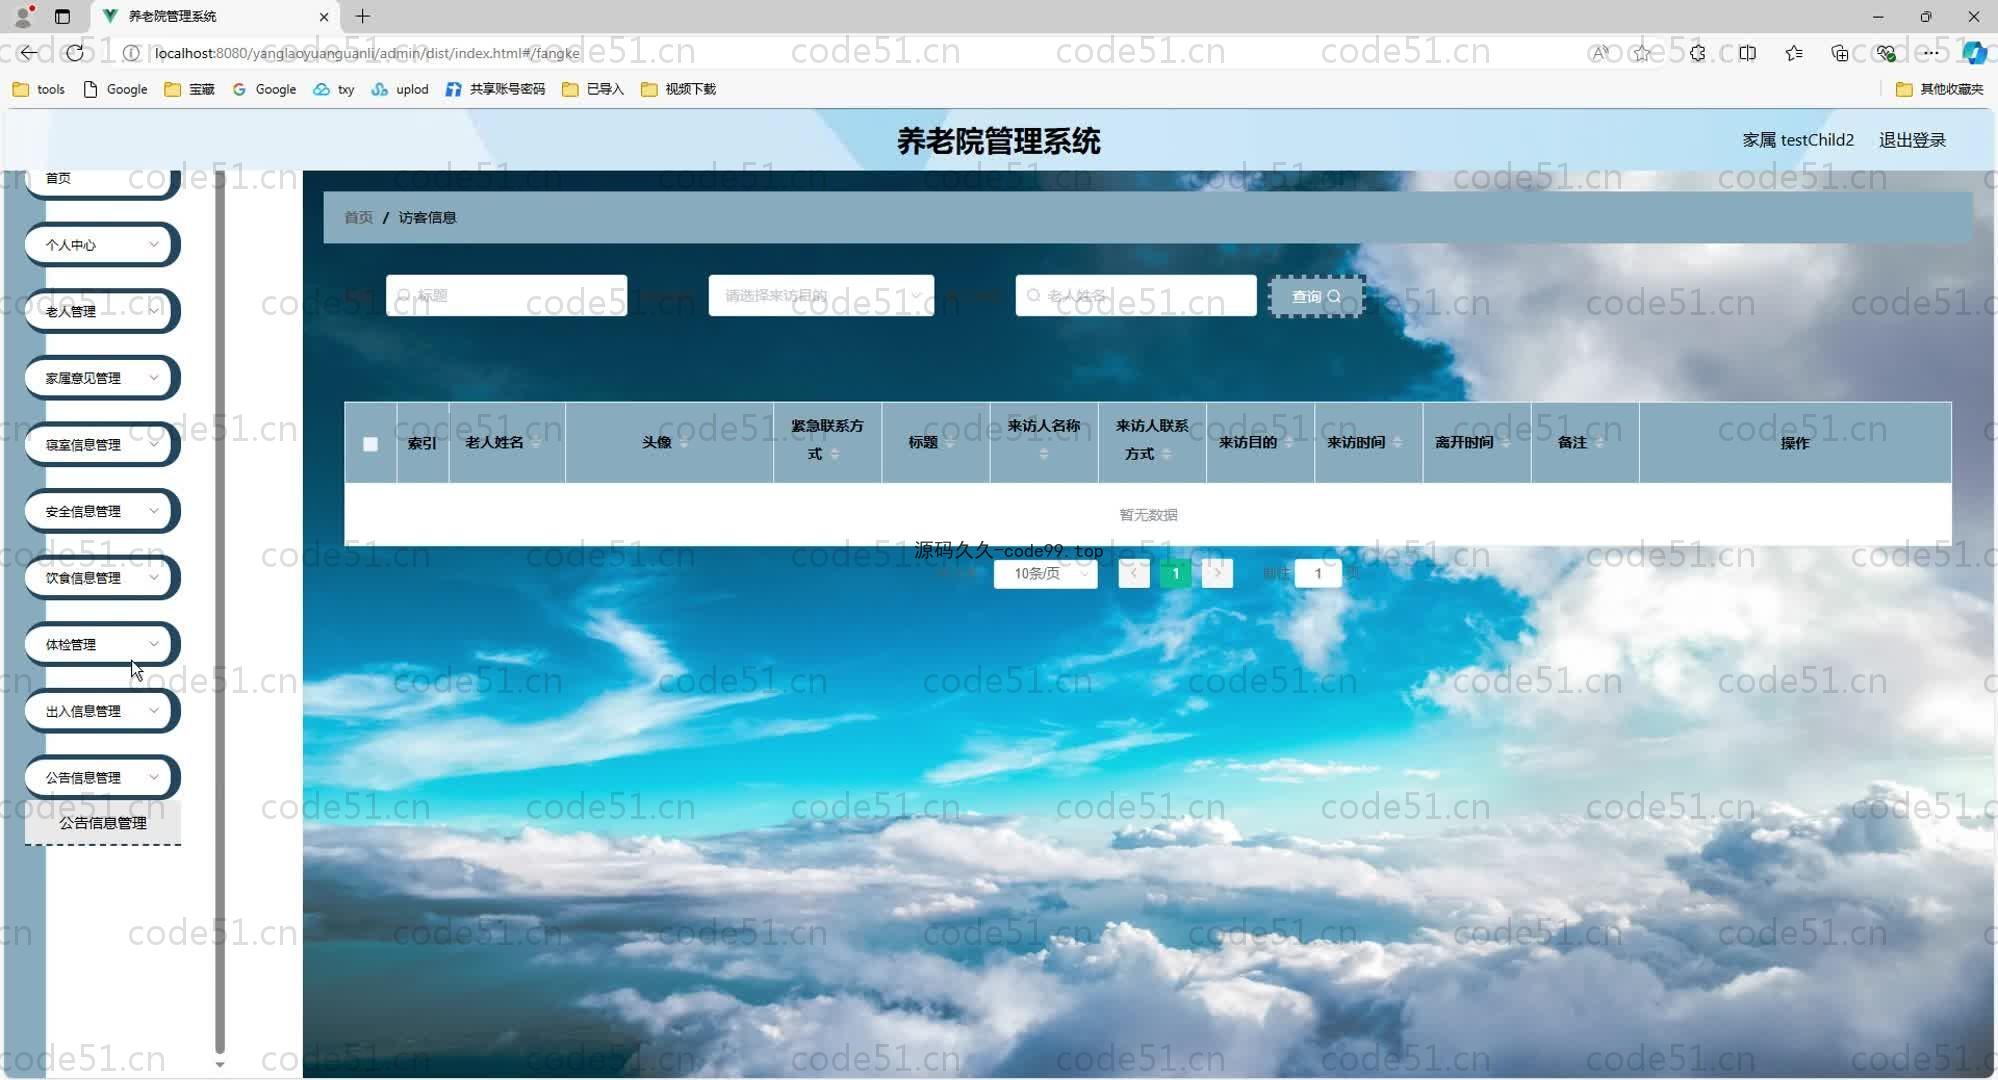Click the browser address bar URL
This screenshot has height=1080, width=1998.
point(367,53)
